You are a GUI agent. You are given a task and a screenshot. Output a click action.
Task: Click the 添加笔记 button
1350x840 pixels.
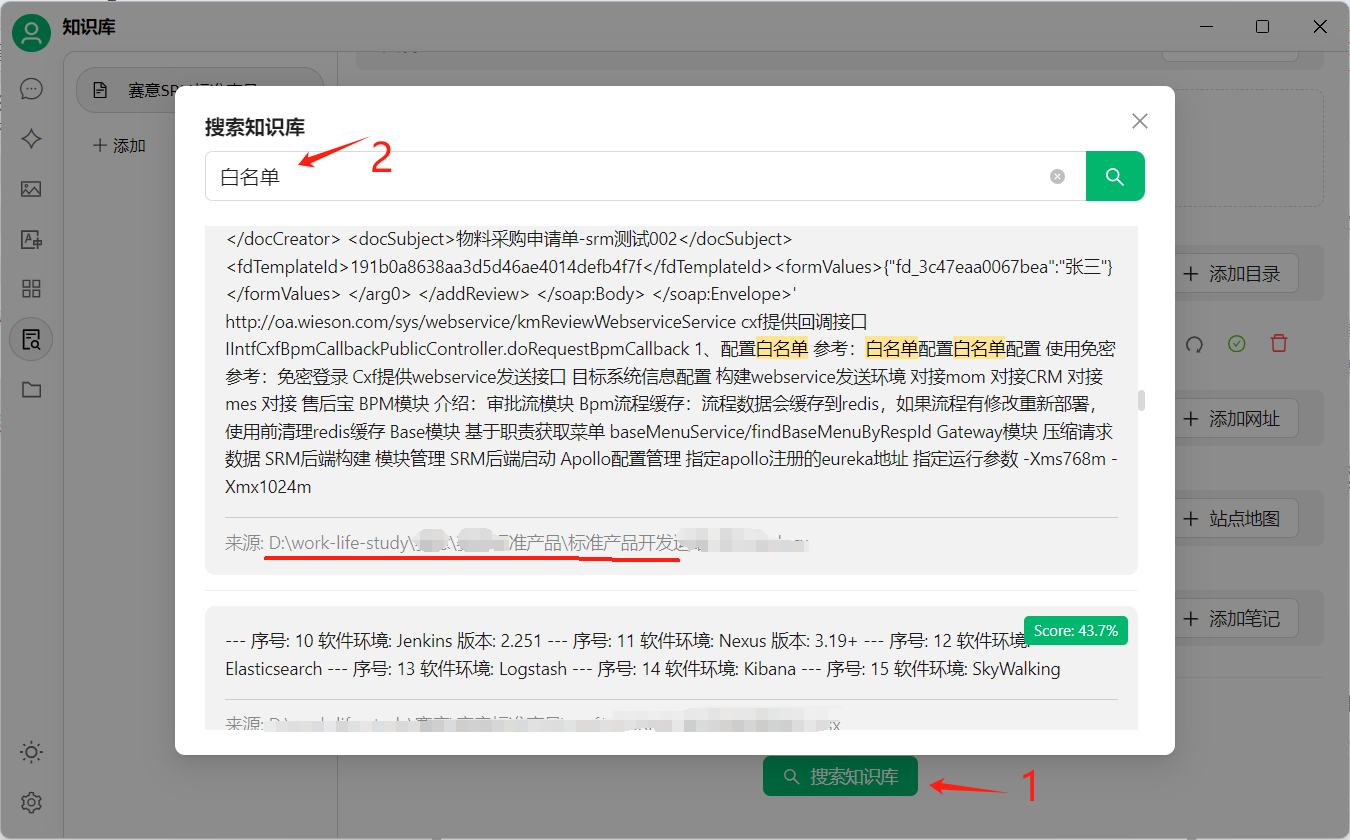(x=1231, y=619)
